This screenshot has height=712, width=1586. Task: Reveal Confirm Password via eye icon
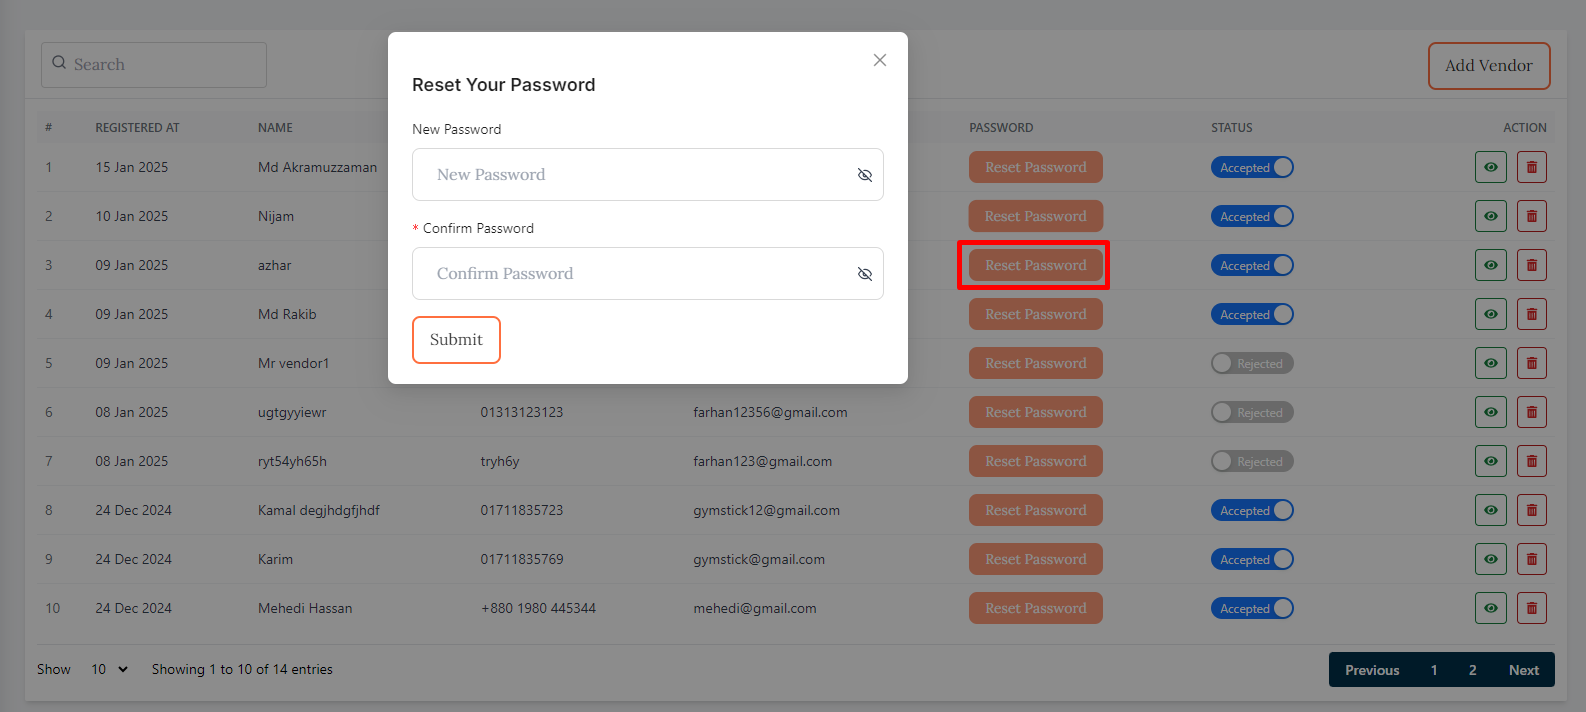coord(865,274)
